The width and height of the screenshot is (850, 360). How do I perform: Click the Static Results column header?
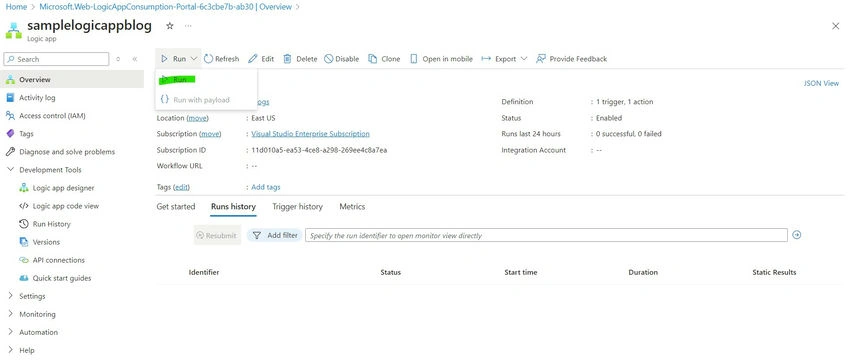[x=774, y=272]
